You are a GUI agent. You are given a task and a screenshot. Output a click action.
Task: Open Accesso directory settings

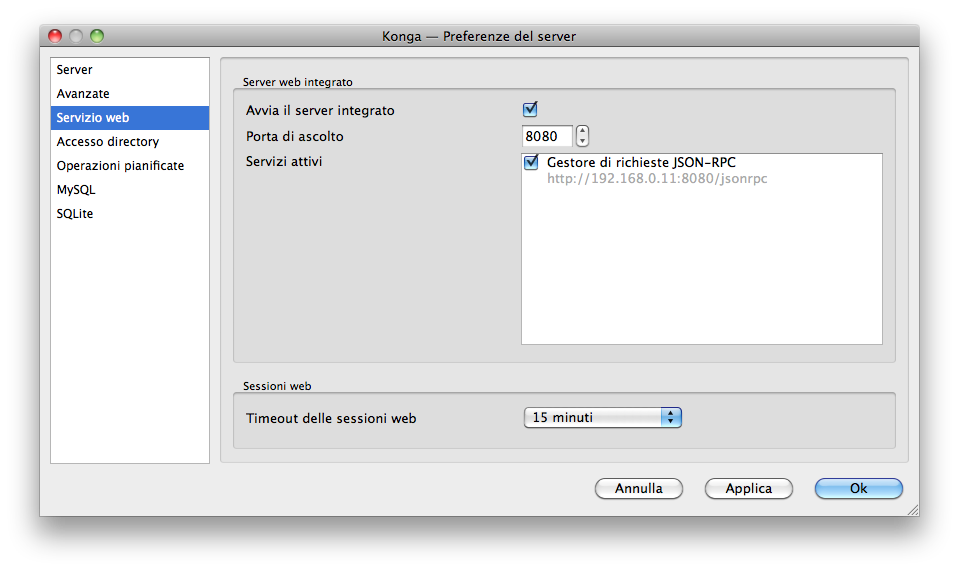pos(107,142)
